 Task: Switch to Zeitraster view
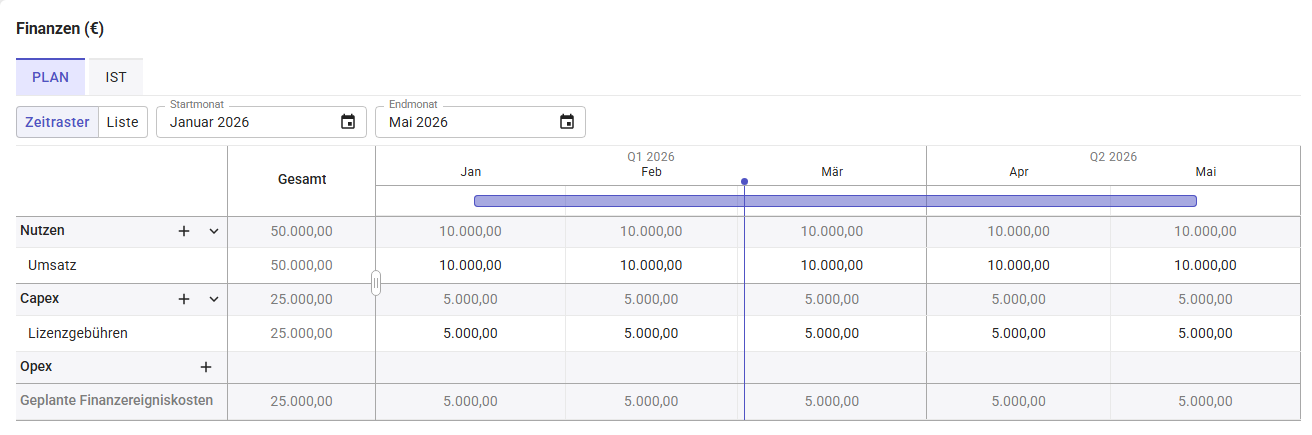pyautogui.click(x=57, y=122)
